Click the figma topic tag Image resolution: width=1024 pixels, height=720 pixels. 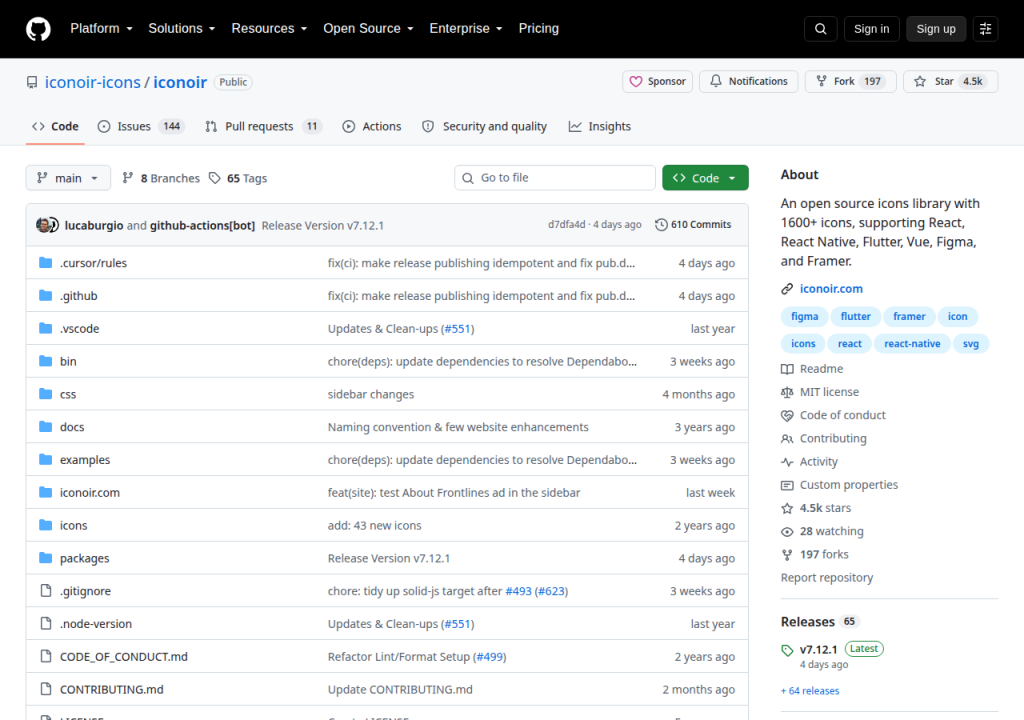(805, 317)
